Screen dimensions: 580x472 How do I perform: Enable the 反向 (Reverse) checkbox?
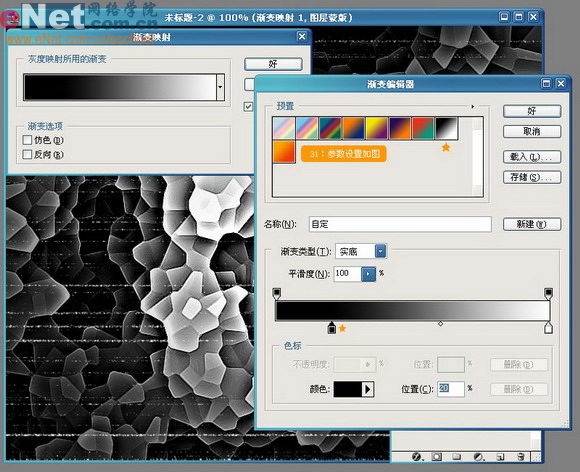point(27,154)
